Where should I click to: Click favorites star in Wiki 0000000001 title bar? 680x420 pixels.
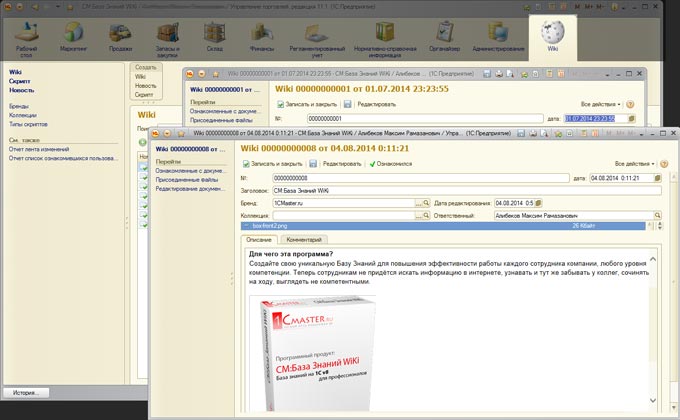(216, 74)
